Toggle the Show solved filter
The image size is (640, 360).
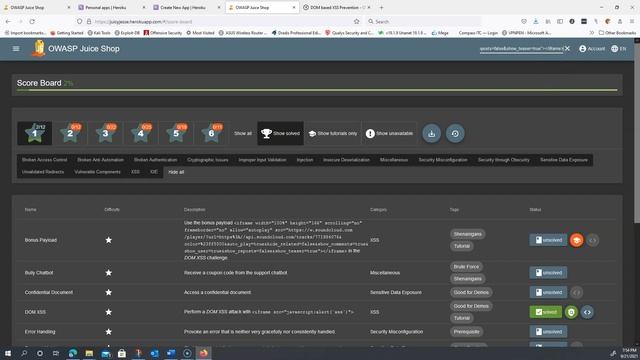point(280,133)
